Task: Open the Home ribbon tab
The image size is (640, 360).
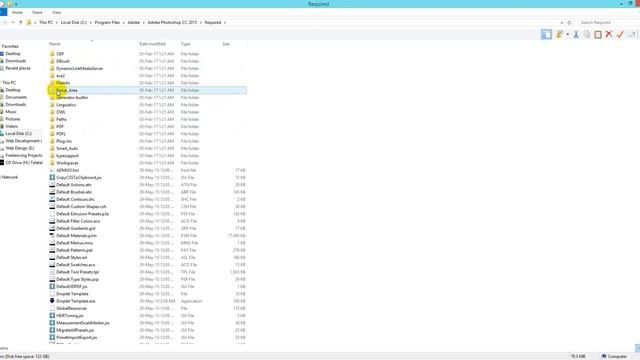Action: 17,13
